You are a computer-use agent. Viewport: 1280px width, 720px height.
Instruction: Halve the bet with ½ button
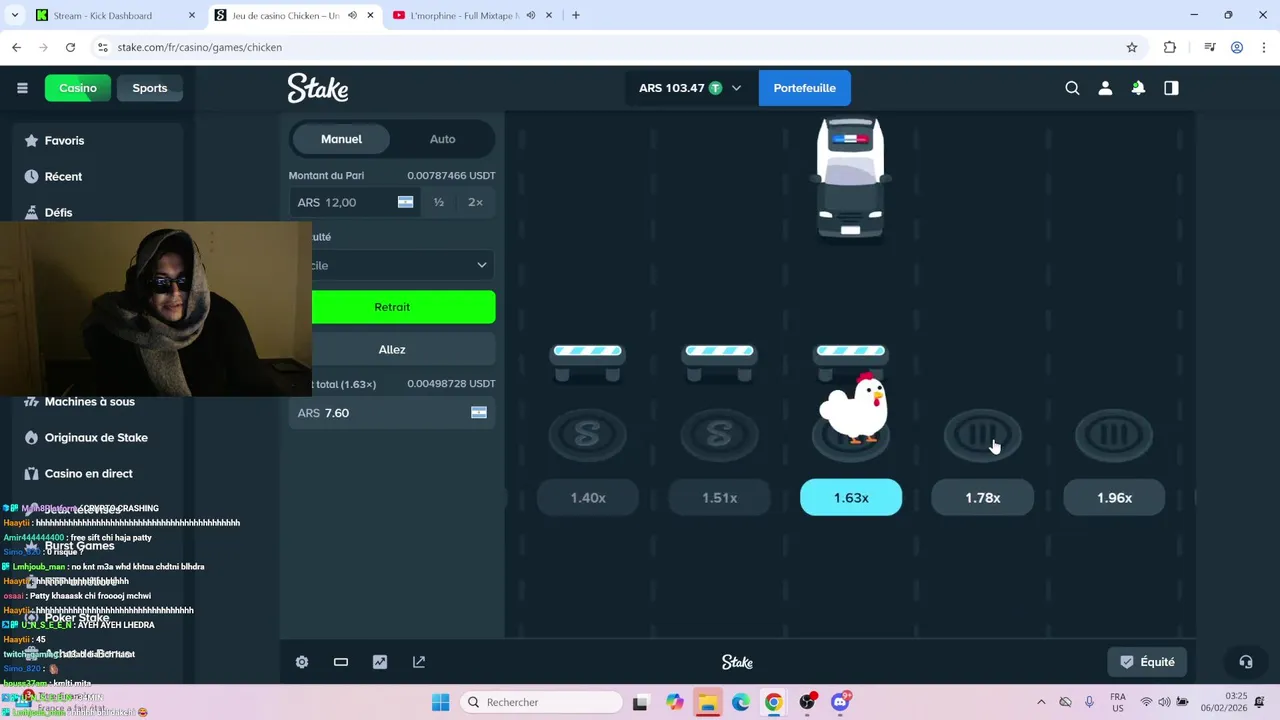(x=439, y=202)
